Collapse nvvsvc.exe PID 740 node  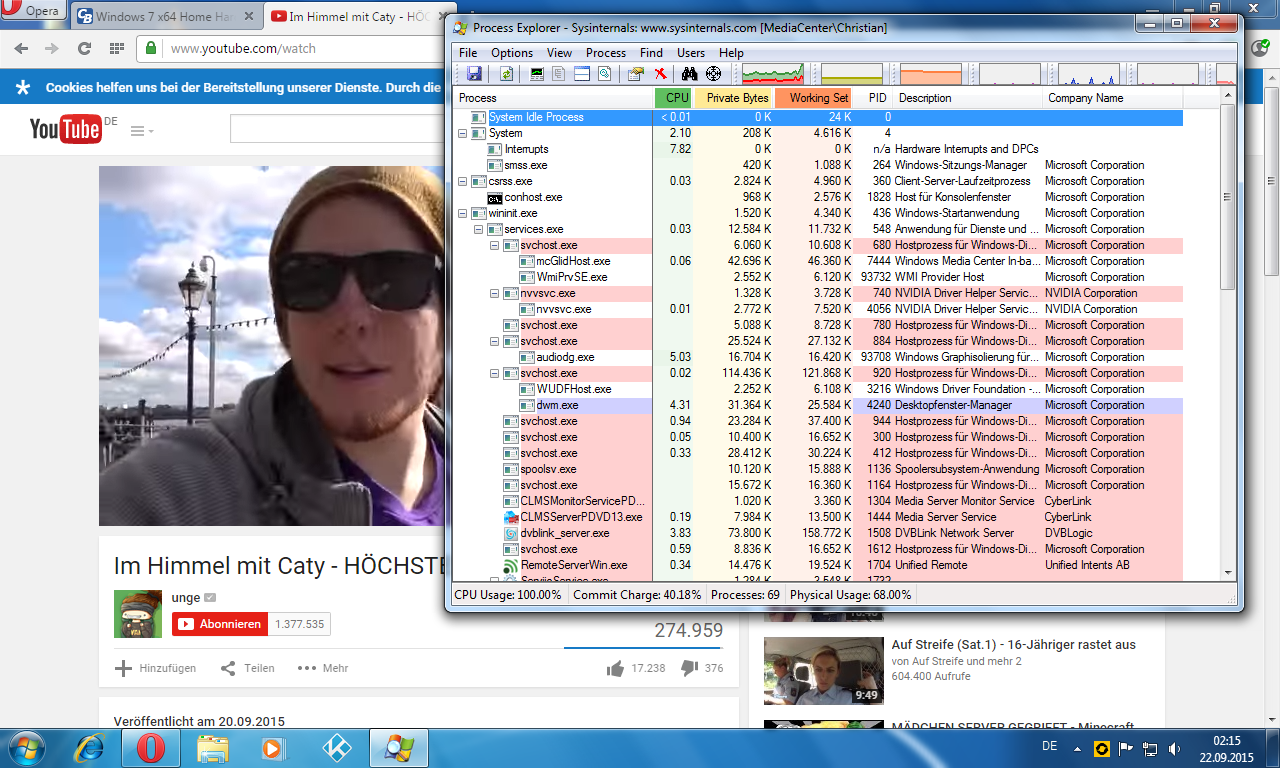495,293
